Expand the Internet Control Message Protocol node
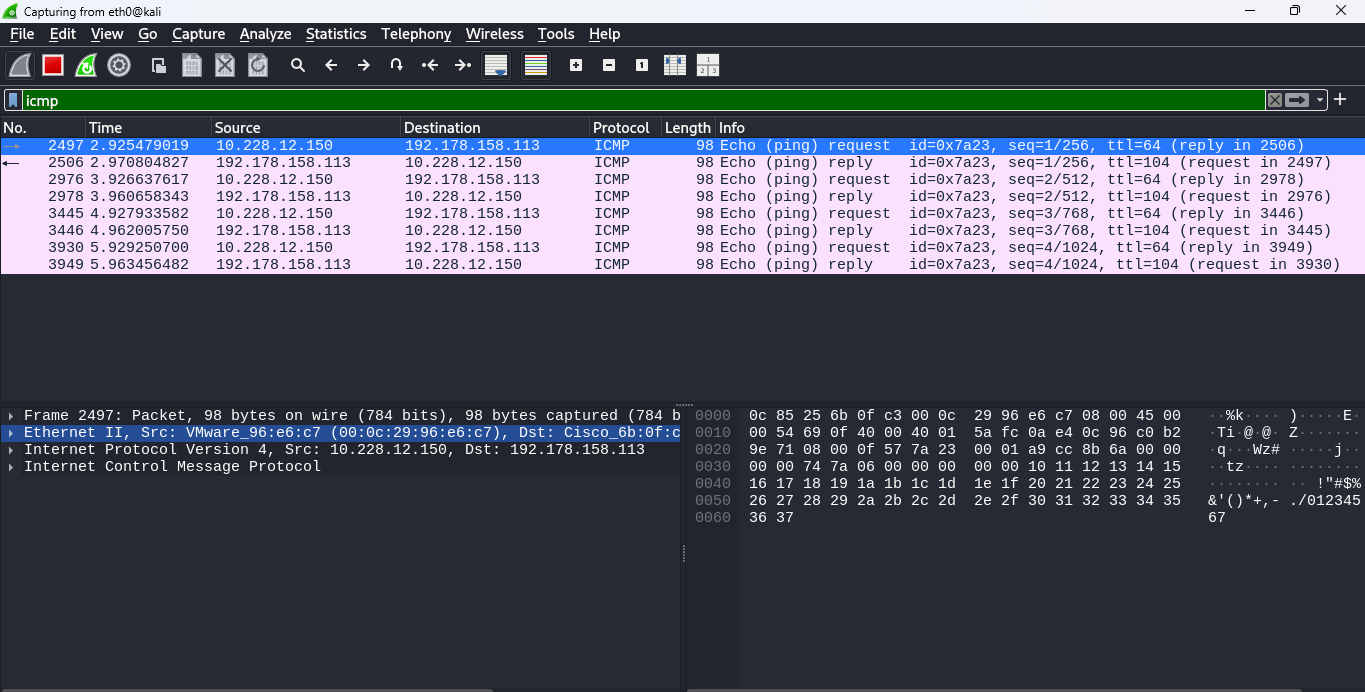This screenshot has height=692, width=1365. [x=11, y=467]
